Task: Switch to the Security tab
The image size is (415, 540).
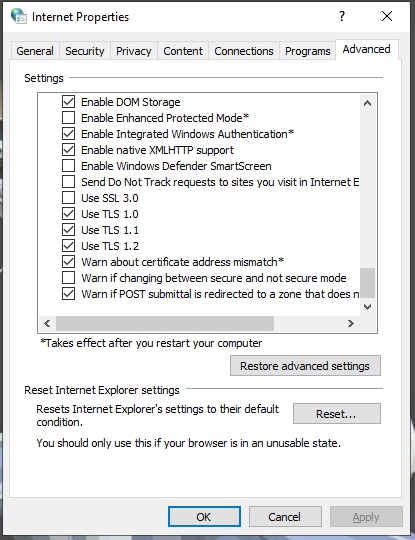Action: click(x=85, y=51)
